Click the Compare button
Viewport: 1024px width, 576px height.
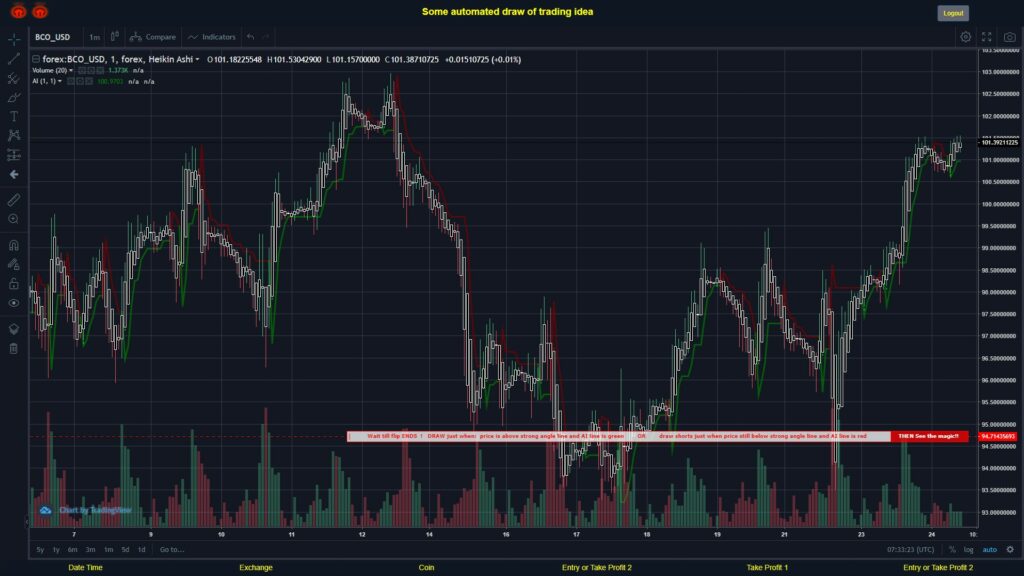tap(153, 37)
